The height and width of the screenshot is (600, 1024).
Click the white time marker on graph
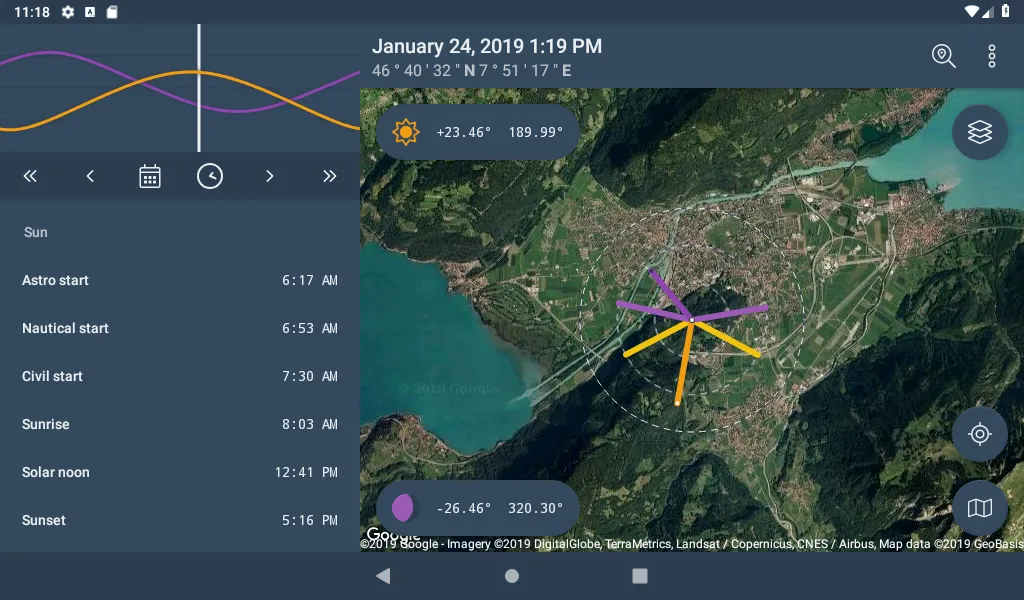[x=198, y=88]
